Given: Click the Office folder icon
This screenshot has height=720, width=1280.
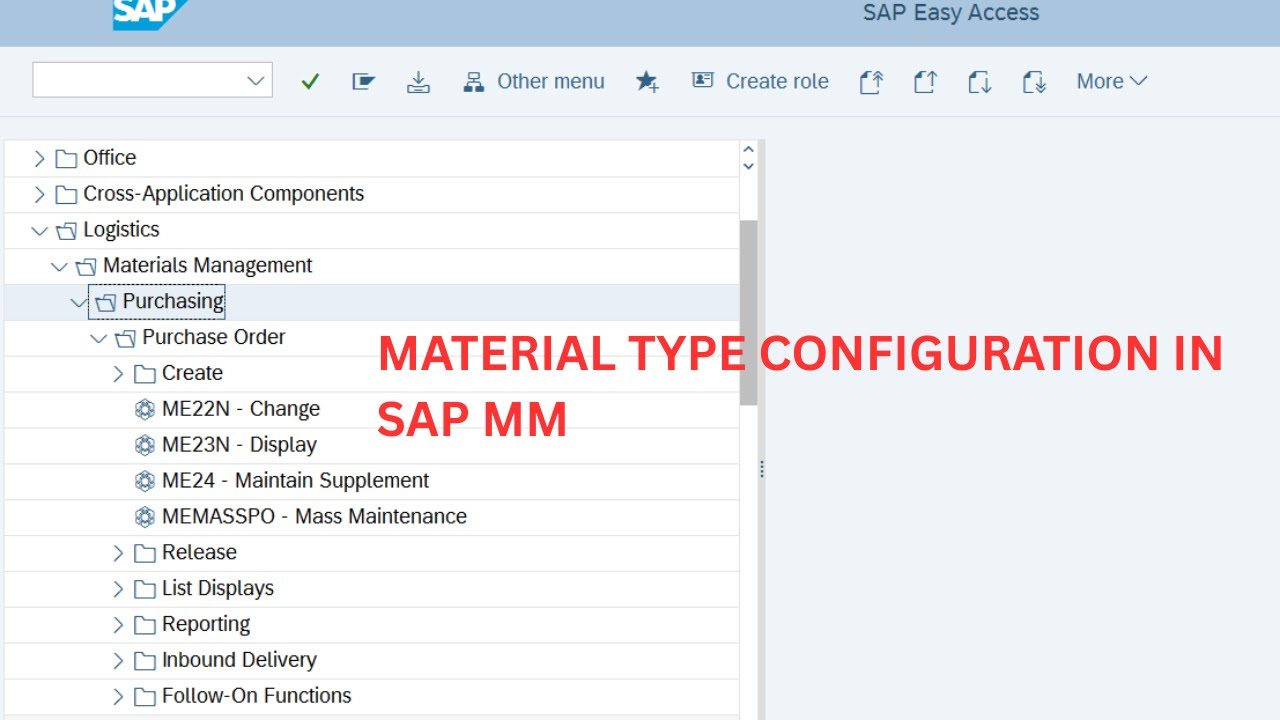Looking at the screenshot, I should 66,158.
